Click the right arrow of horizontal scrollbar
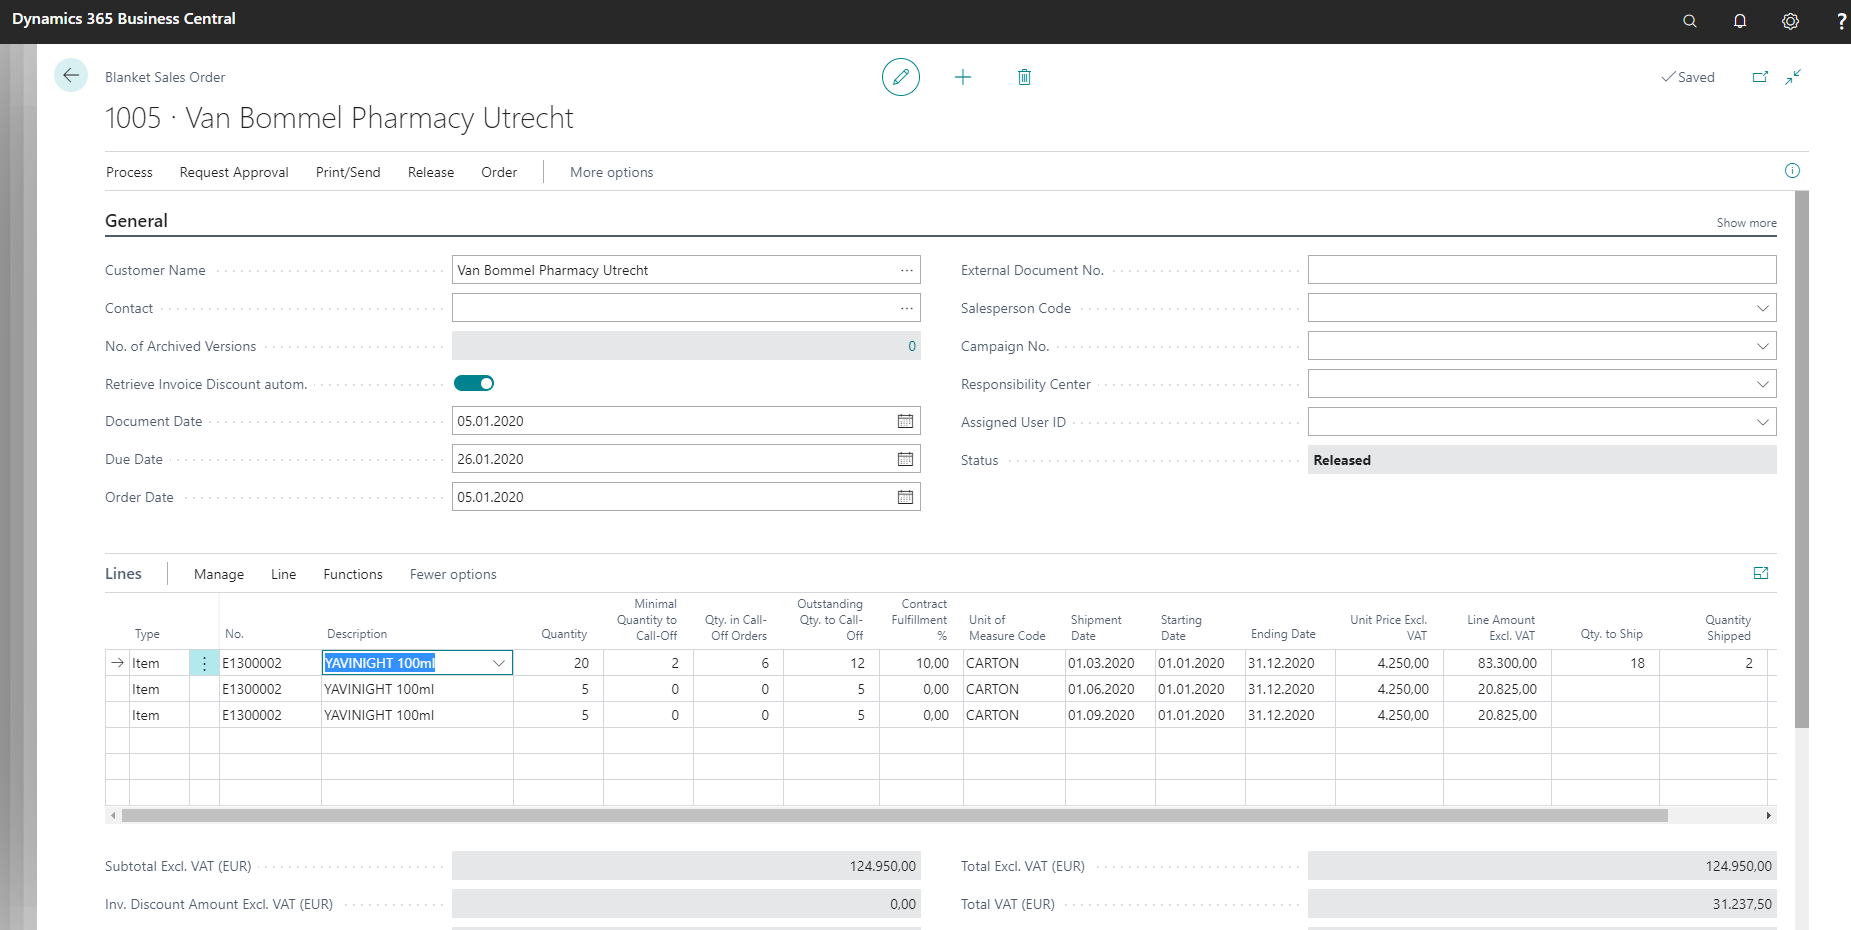1851x930 pixels. tap(1768, 816)
